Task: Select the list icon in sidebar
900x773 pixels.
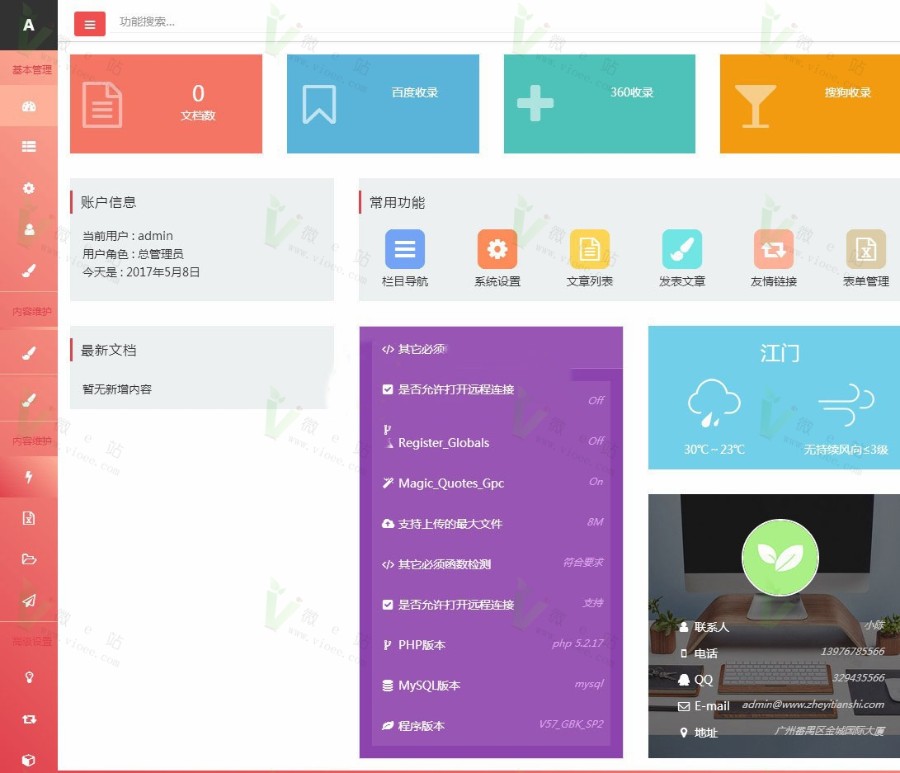Action: click(x=29, y=146)
